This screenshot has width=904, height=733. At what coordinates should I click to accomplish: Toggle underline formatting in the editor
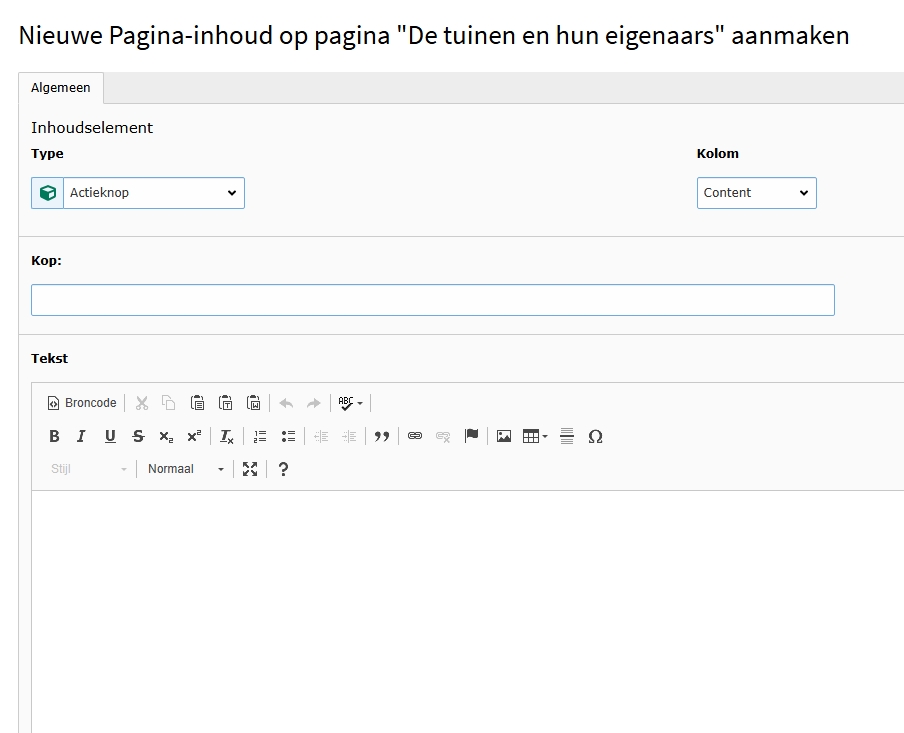tap(110, 436)
